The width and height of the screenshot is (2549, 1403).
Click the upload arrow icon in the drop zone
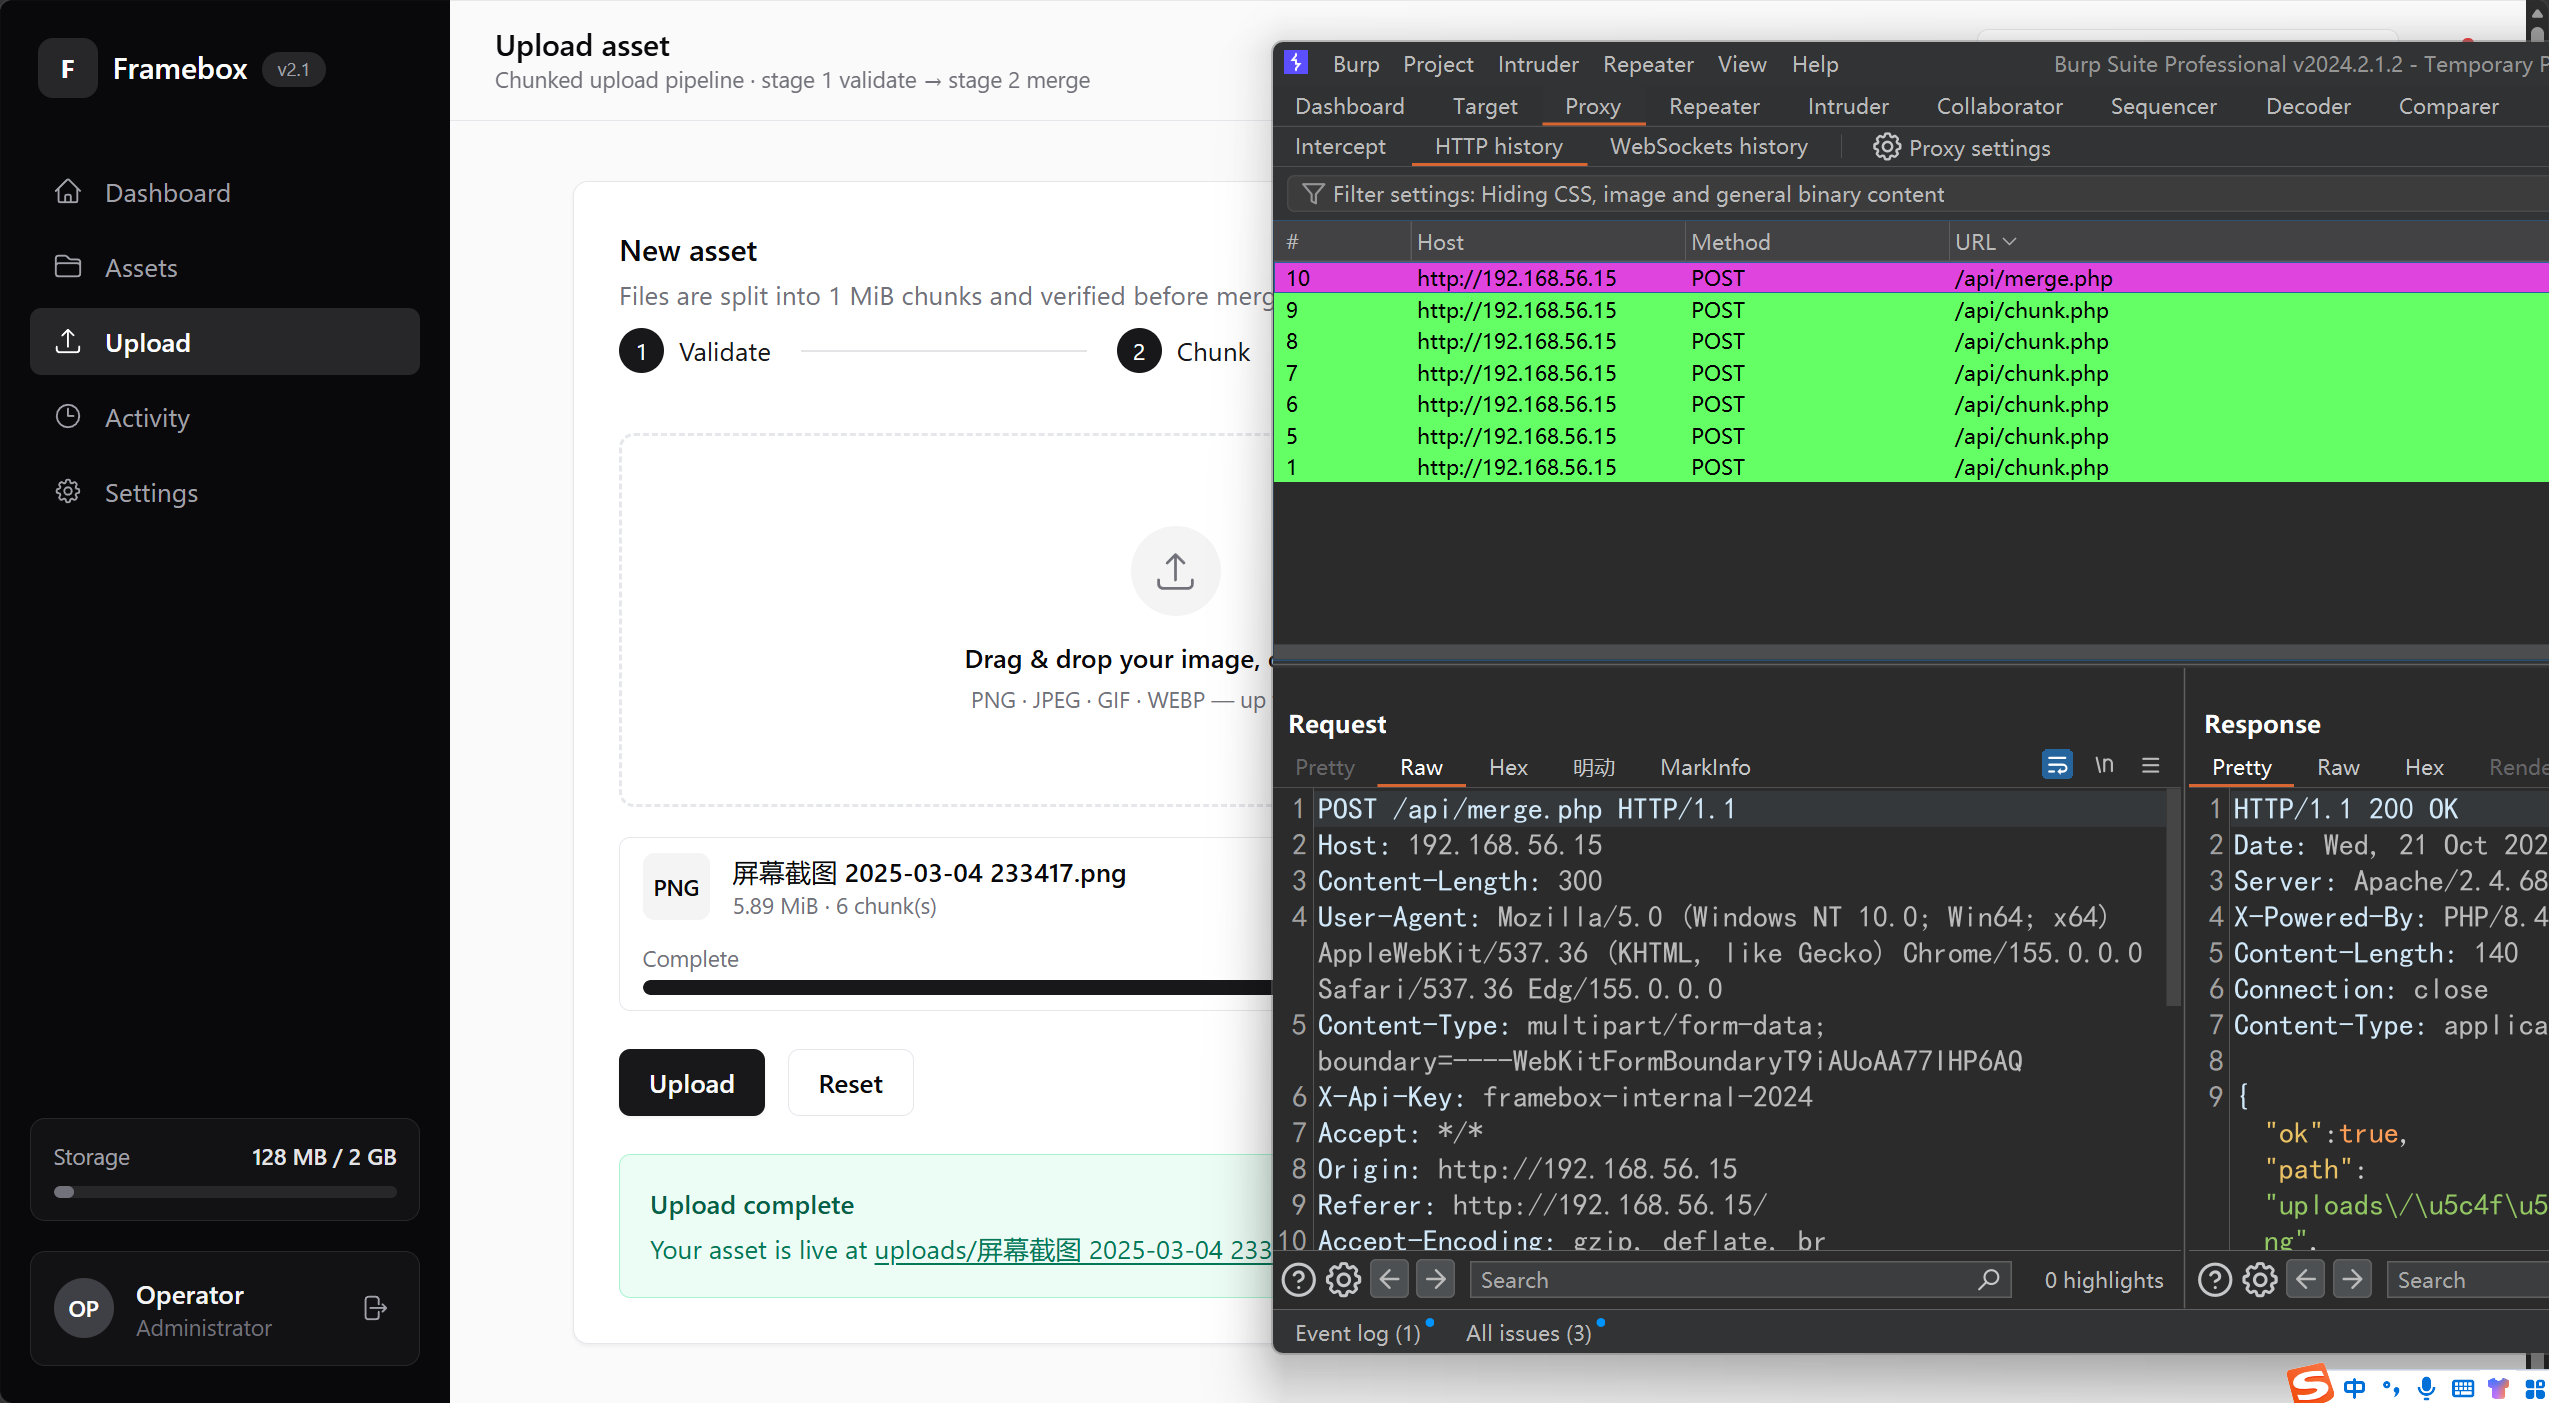click(1175, 571)
